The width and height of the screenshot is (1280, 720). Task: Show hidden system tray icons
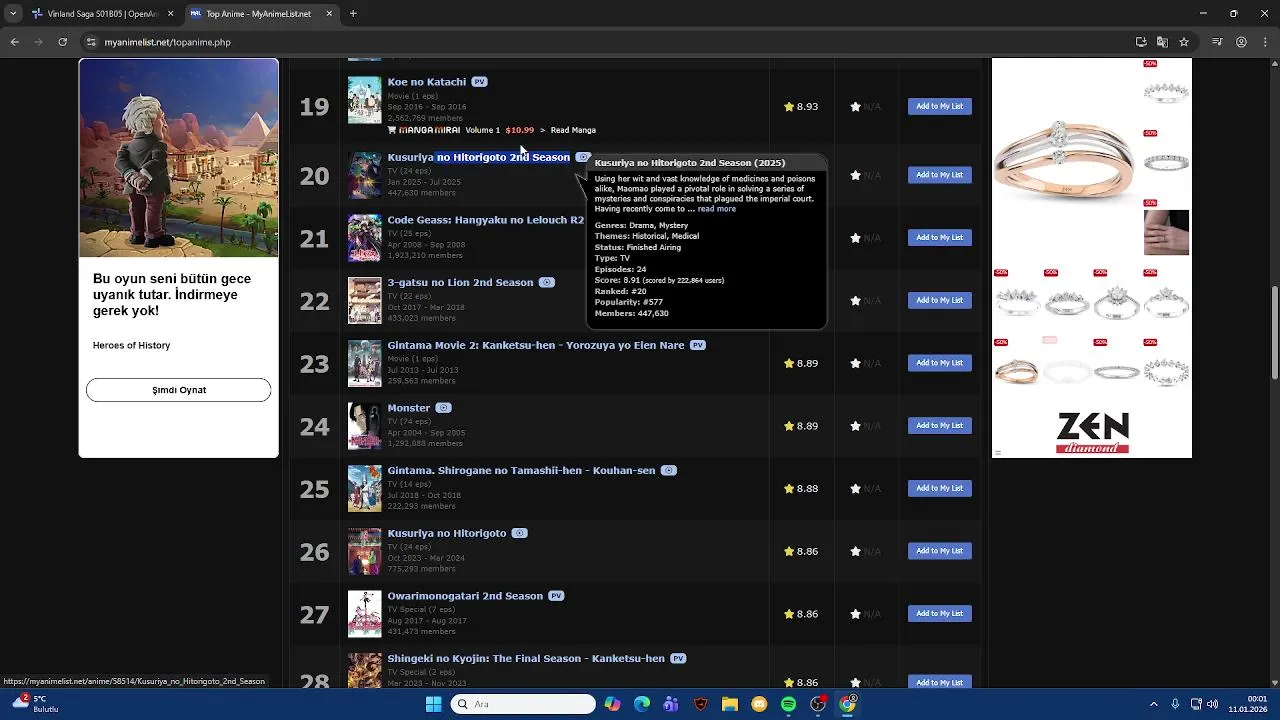[1153, 704]
